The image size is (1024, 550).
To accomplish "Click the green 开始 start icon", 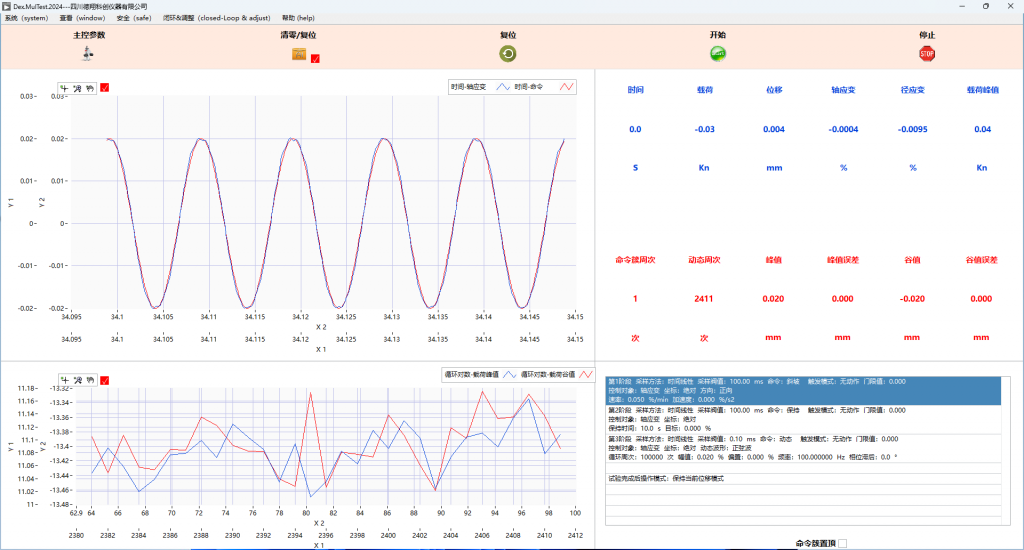I will pos(717,54).
